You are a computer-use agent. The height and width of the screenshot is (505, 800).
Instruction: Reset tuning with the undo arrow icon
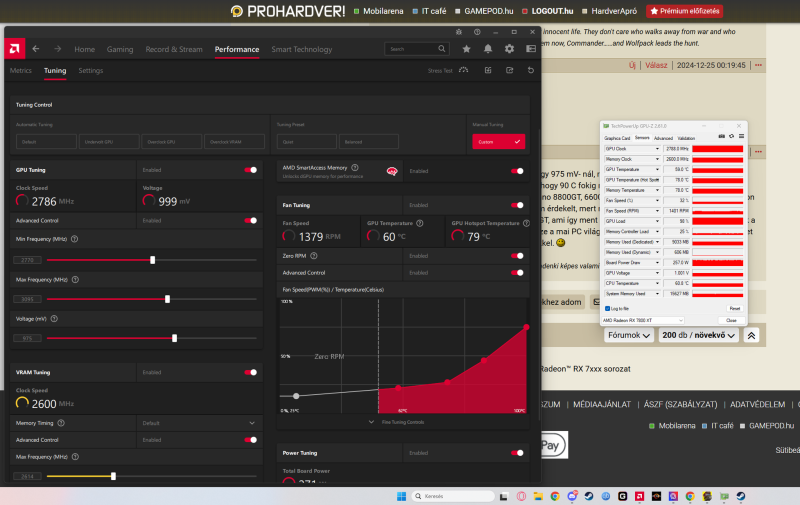(531, 70)
